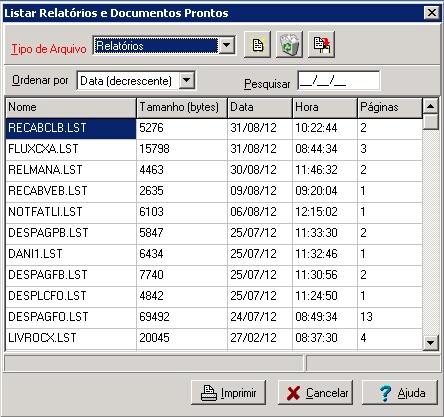
Task: Click the new document icon with sparkle
Action: point(257,45)
